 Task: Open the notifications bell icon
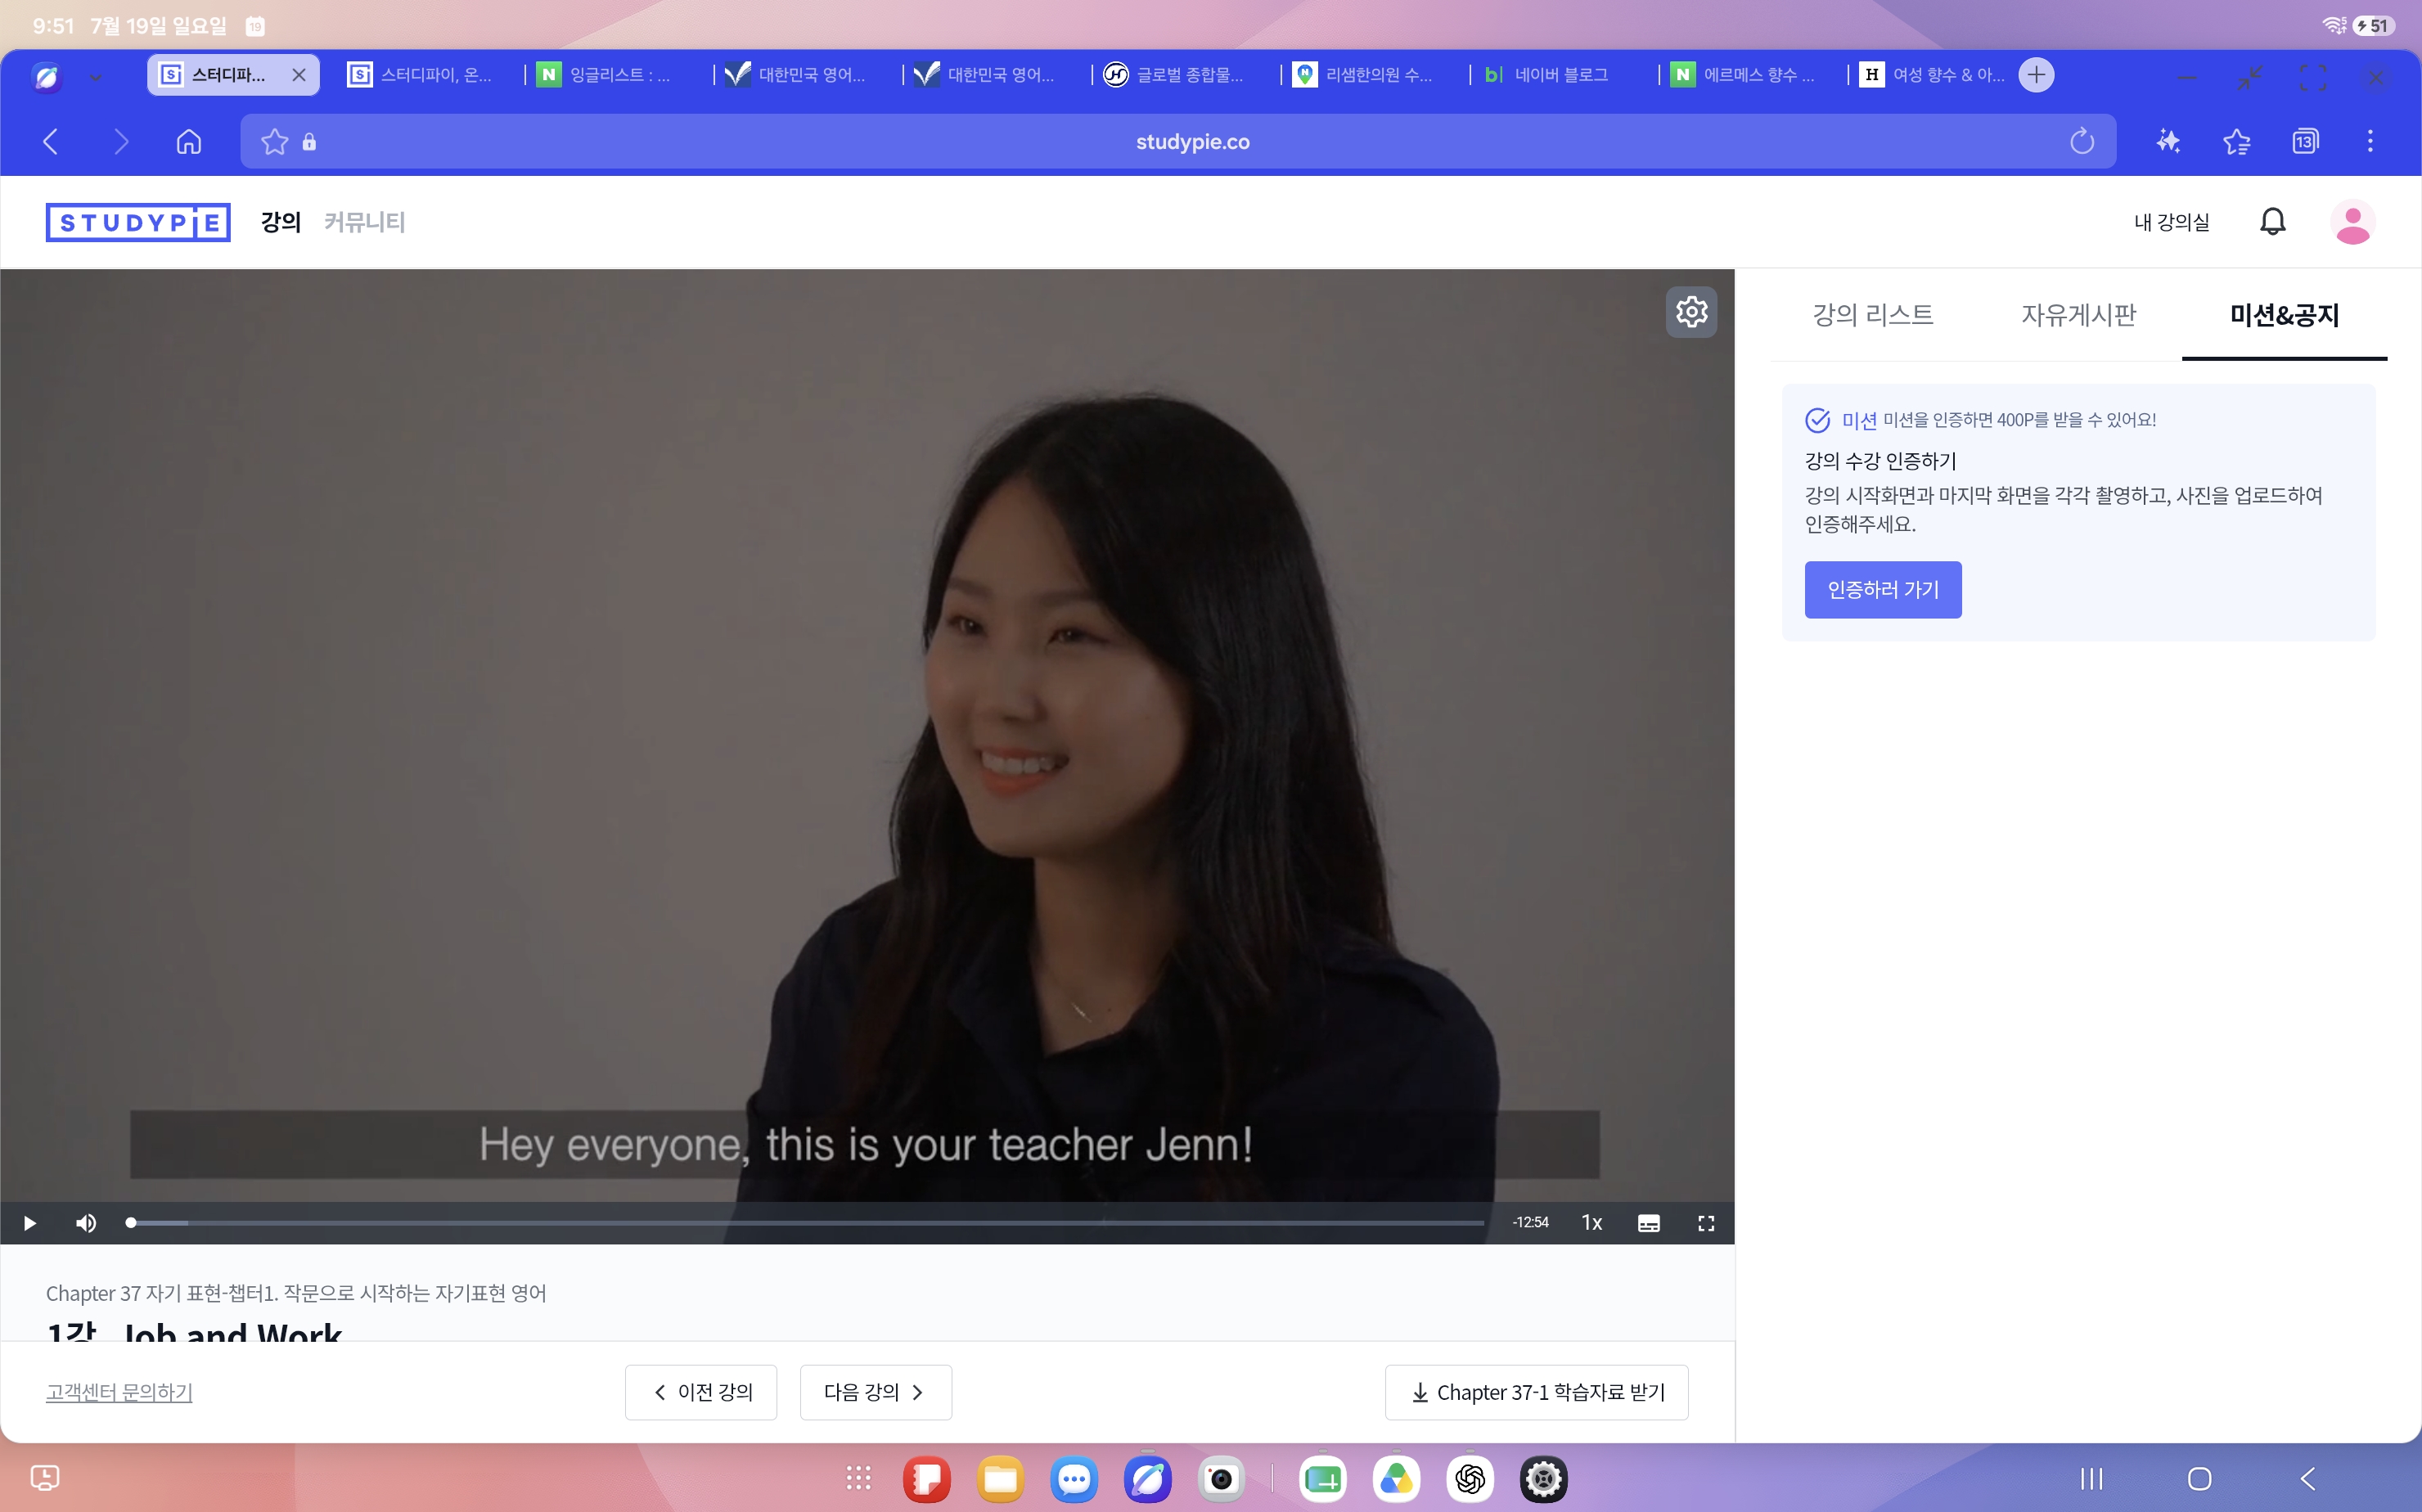[x=2272, y=221]
